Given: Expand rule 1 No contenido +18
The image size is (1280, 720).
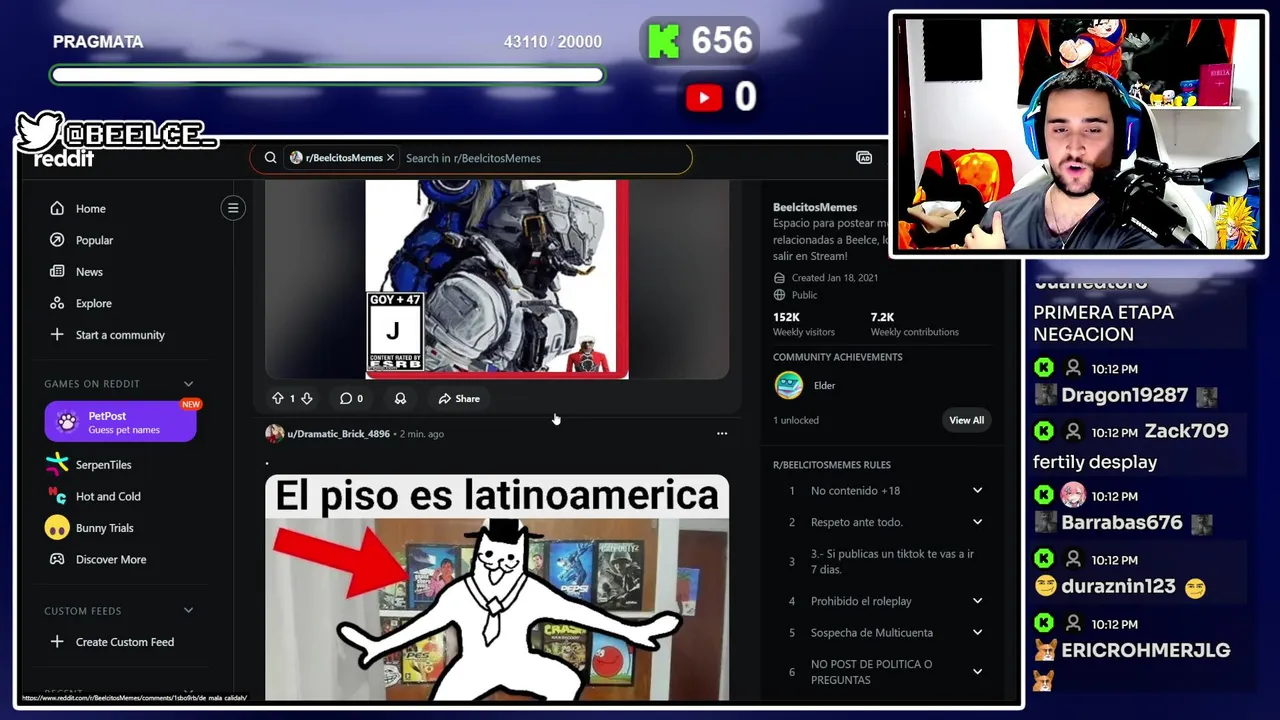Looking at the screenshot, I should (977, 490).
